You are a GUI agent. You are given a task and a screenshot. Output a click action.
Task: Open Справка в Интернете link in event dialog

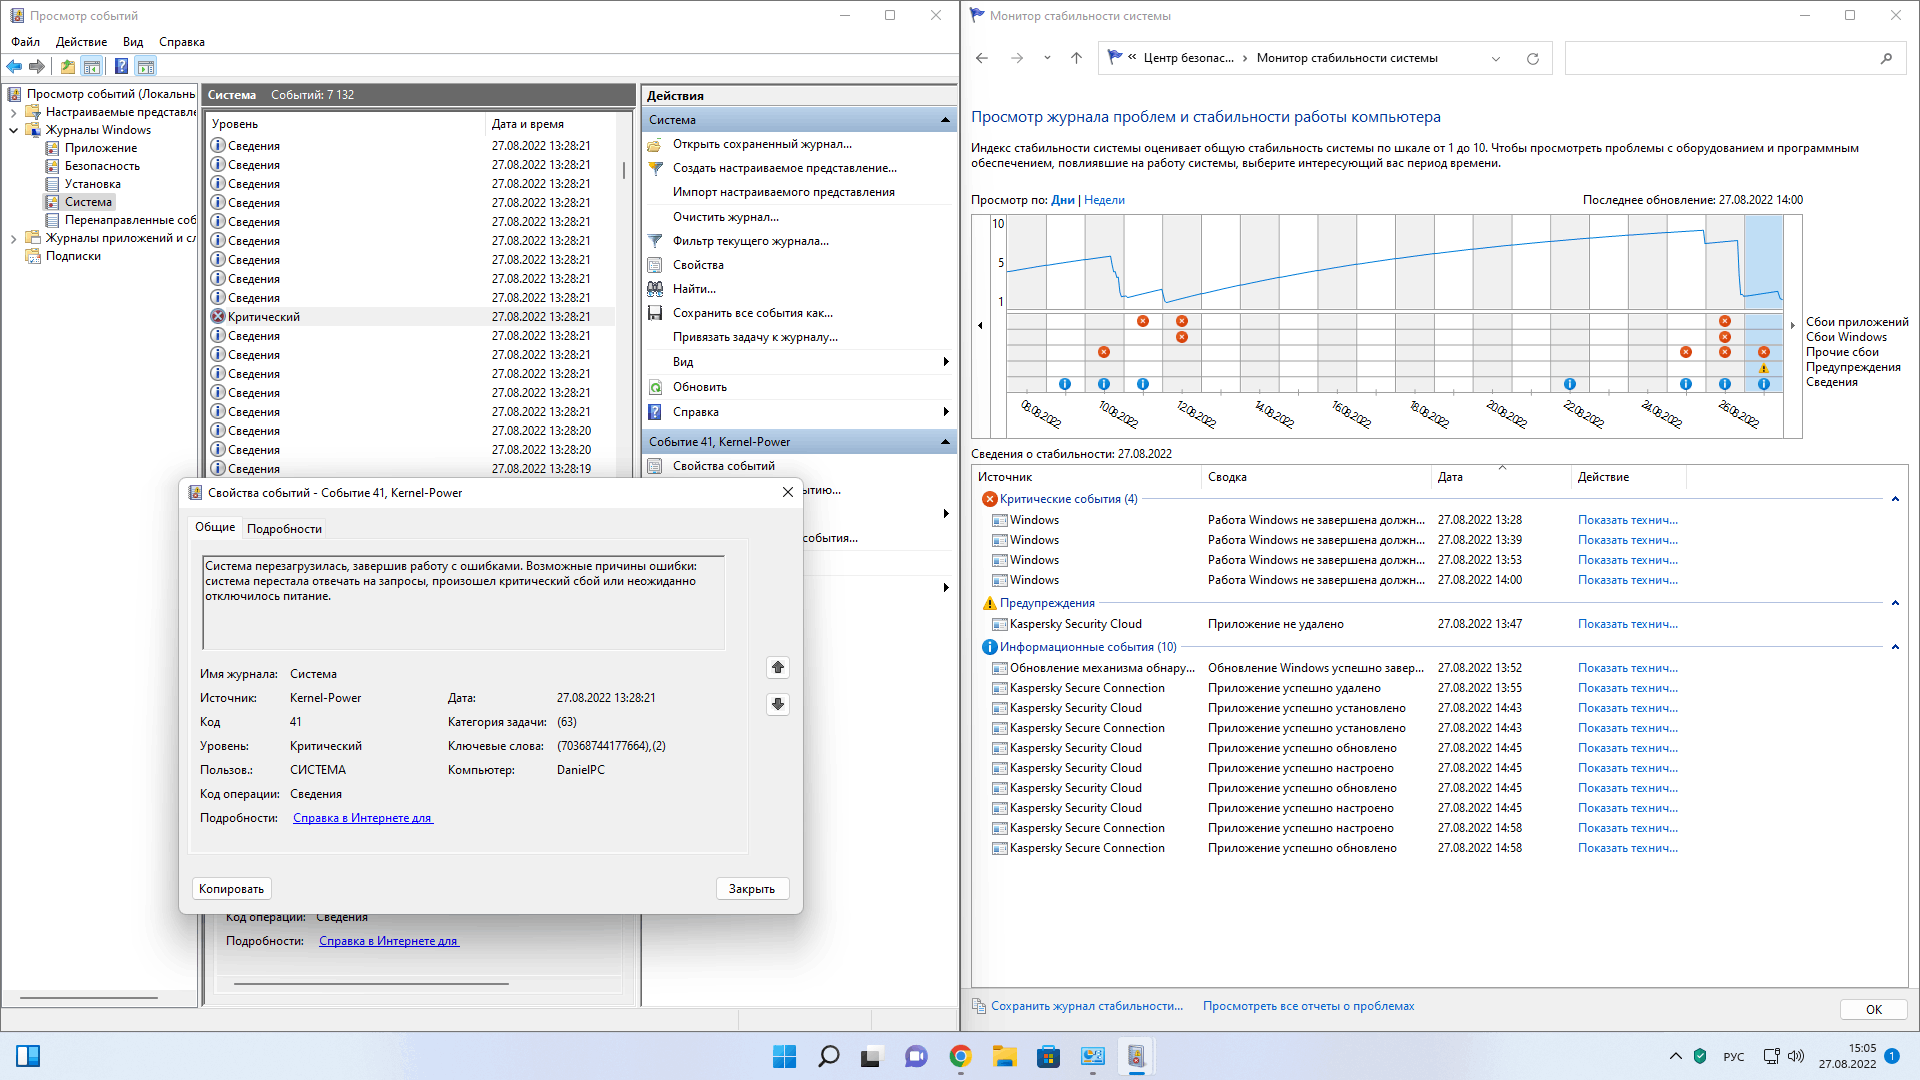click(x=362, y=818)
